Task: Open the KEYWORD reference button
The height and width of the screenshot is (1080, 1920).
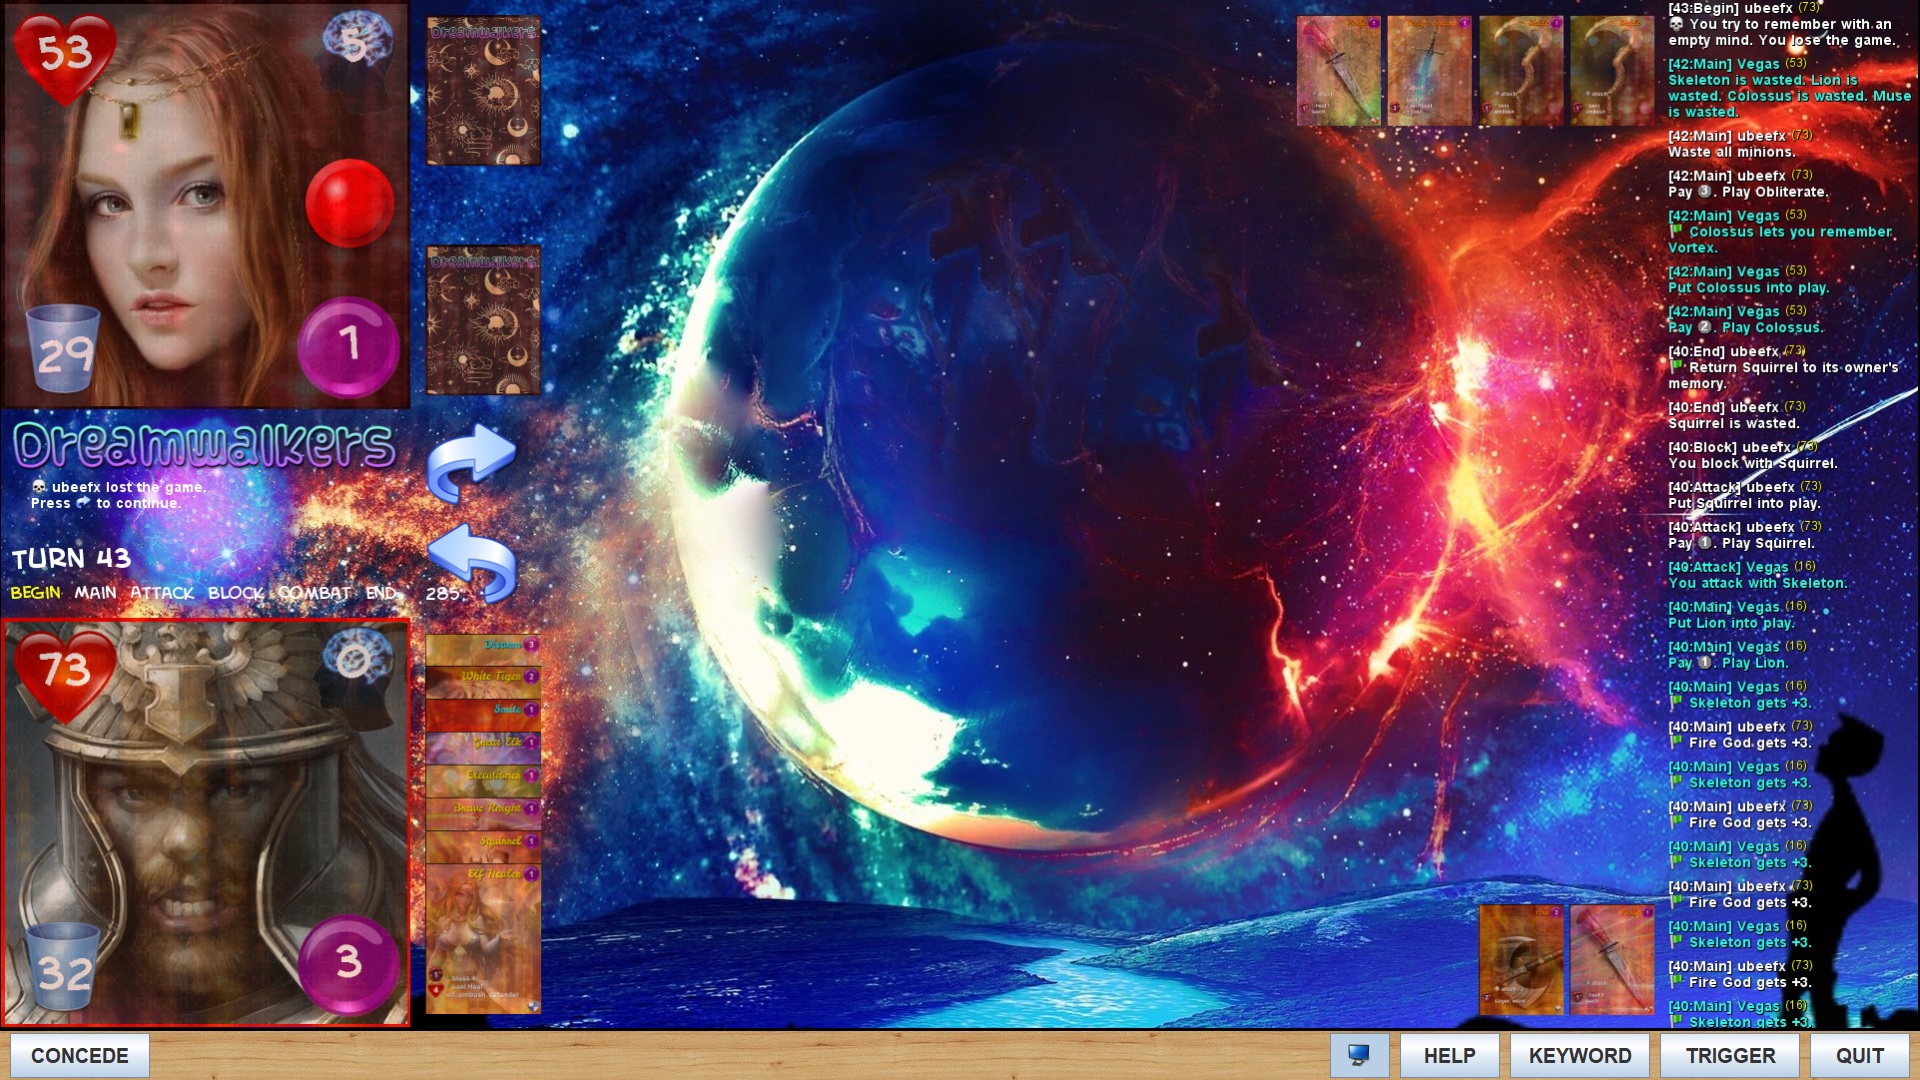Action: pos(1580,1055)
